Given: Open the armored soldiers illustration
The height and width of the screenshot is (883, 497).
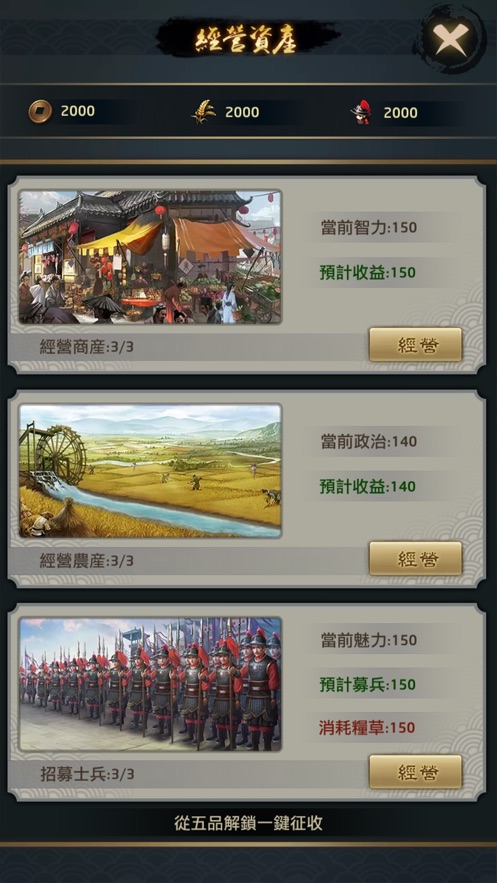Looking at the screenshot, I should (150, 684).
